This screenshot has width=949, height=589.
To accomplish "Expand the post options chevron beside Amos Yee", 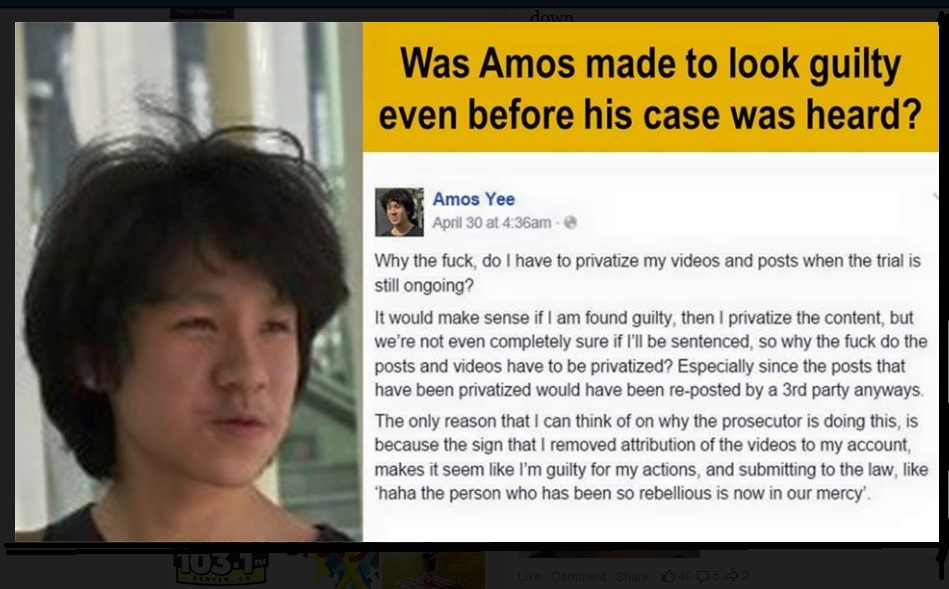I will click(x=935, y=196).
